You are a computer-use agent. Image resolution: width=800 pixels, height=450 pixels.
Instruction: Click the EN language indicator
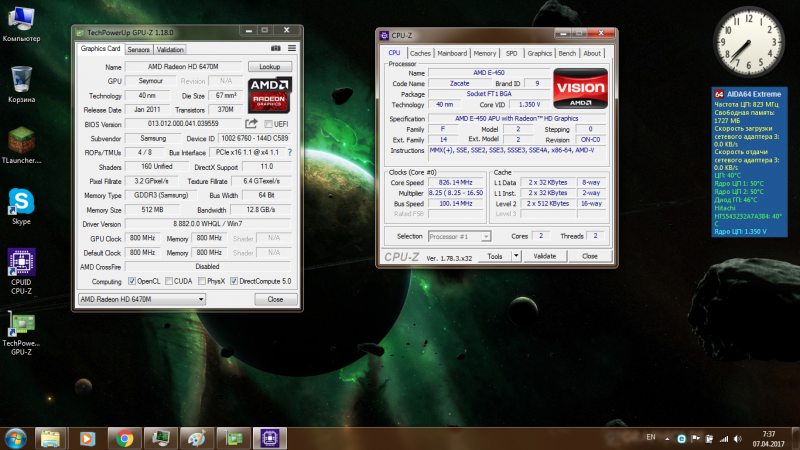point(651,437)
